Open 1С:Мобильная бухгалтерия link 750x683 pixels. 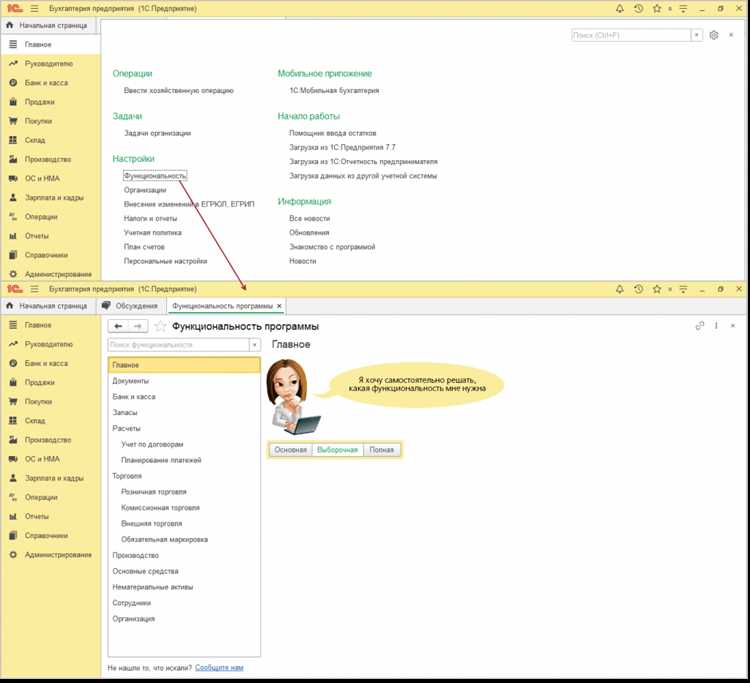[334, 90]
